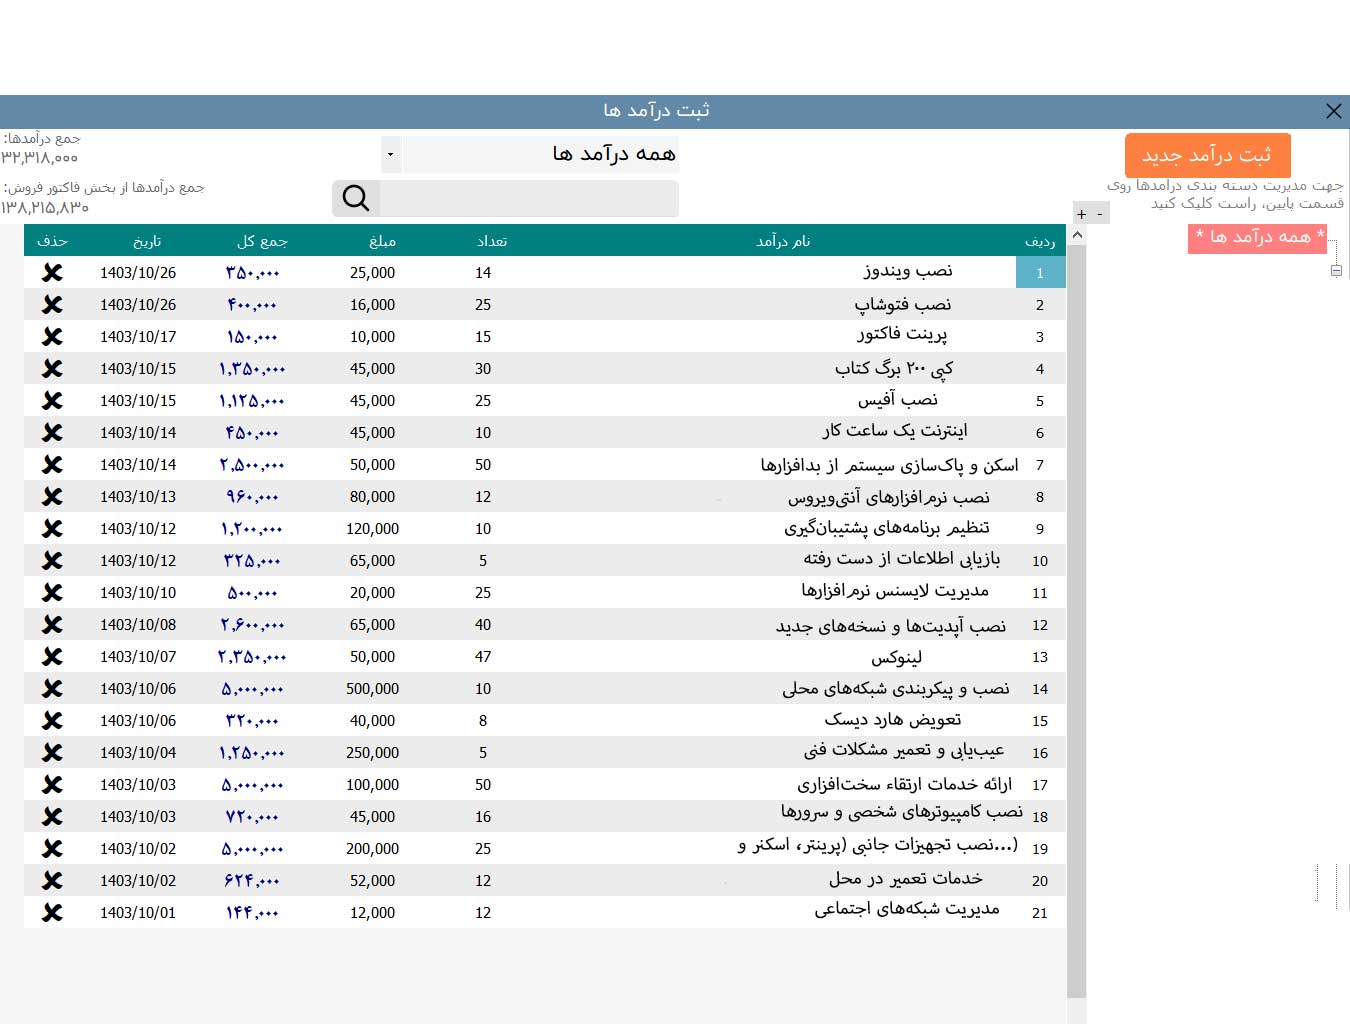Screen dimensions: 1350x1024
Task: Collapse the همه درآمد ها tree node
Action: click(1336, 271)
